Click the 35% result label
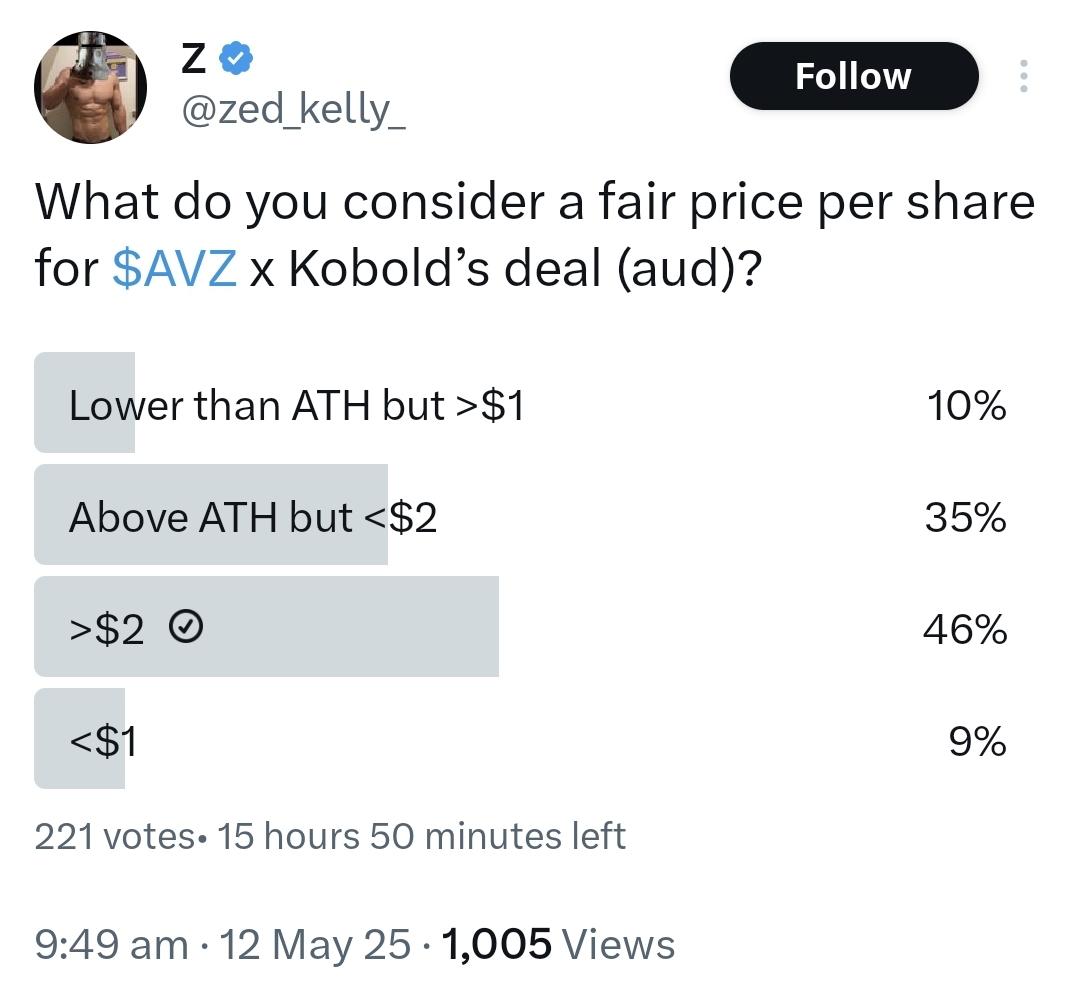 pyautogui.click(x=965, y=517)
